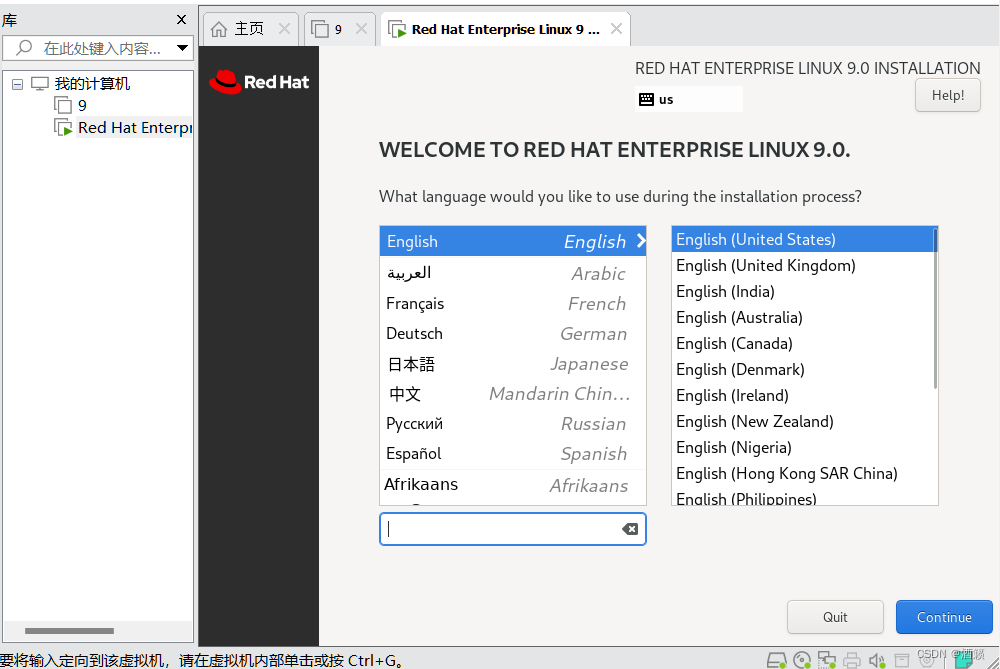Select 我的计算机 in library tree

[92, 84]
